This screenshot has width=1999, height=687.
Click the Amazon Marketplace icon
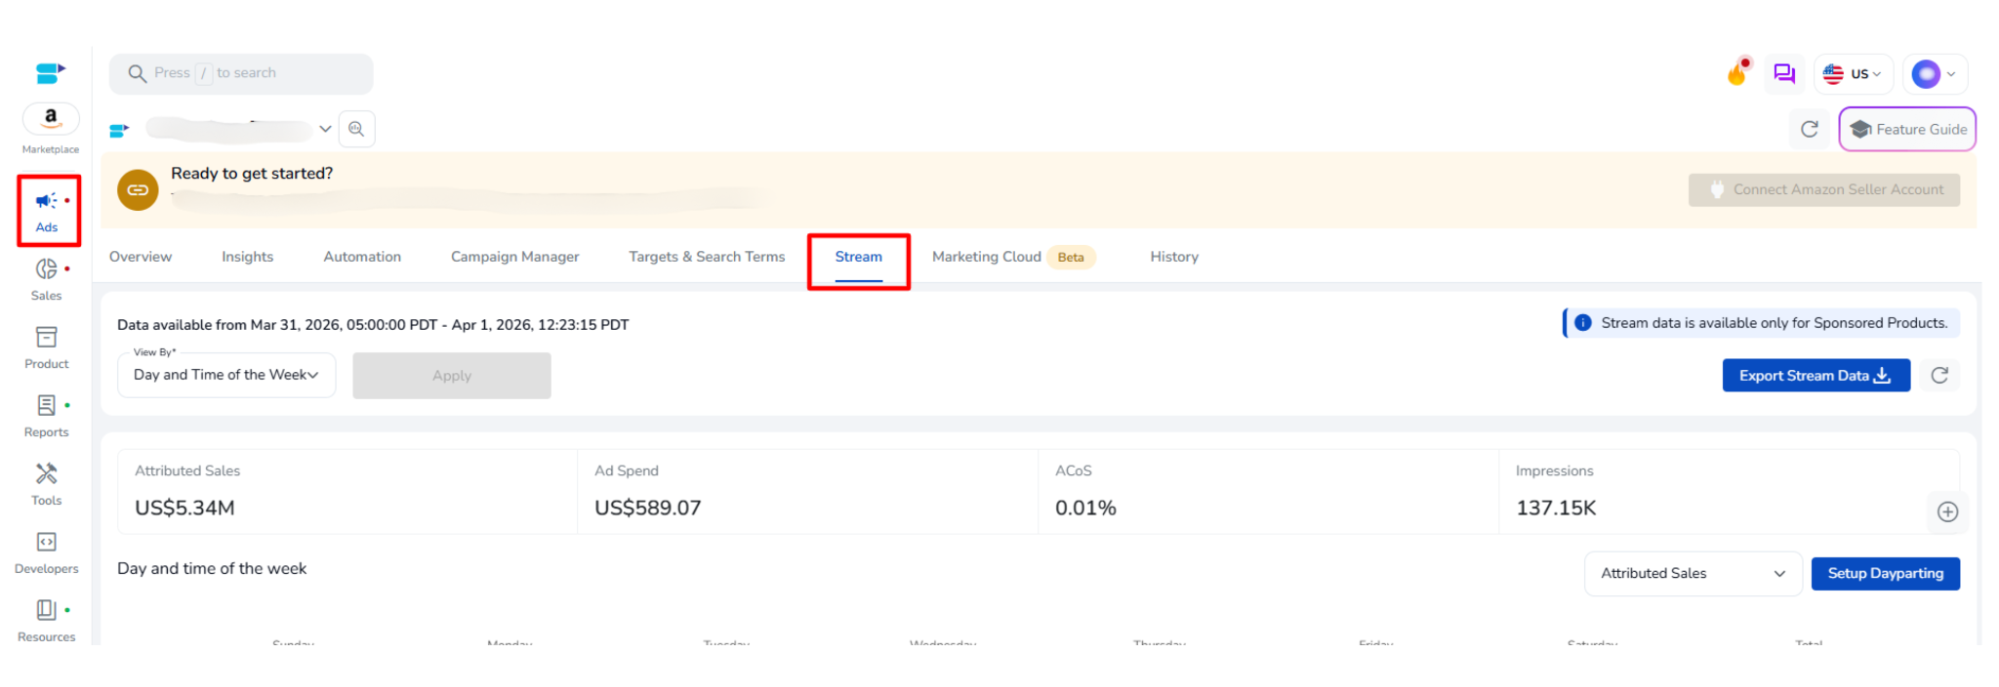tap(51, 119)
